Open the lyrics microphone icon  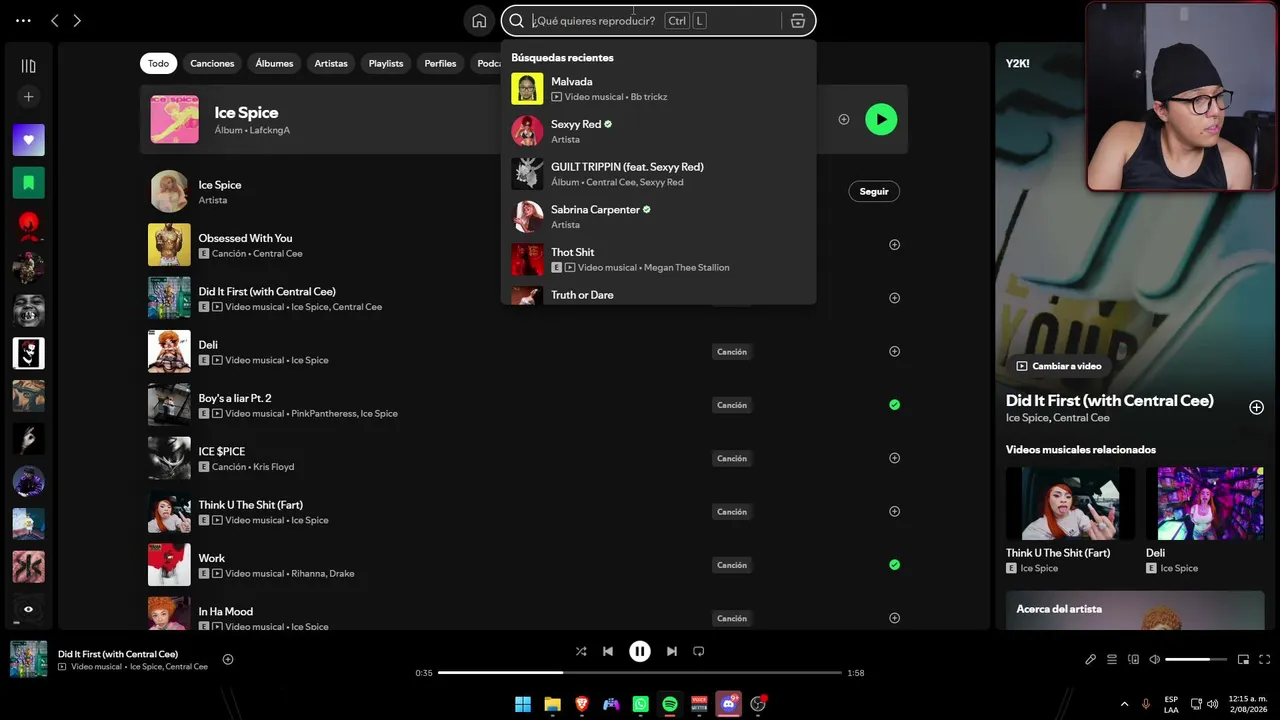tap(1090, 660)
